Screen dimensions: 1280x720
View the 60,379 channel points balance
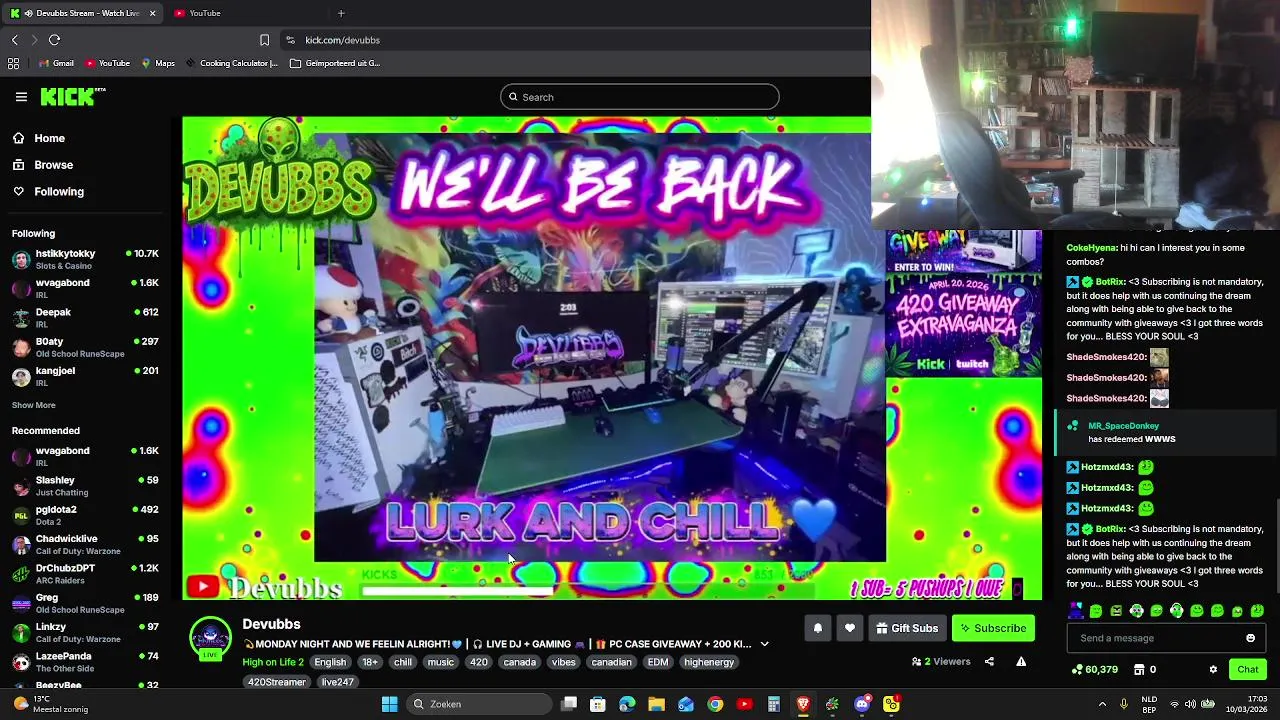tap(1094, 669)
